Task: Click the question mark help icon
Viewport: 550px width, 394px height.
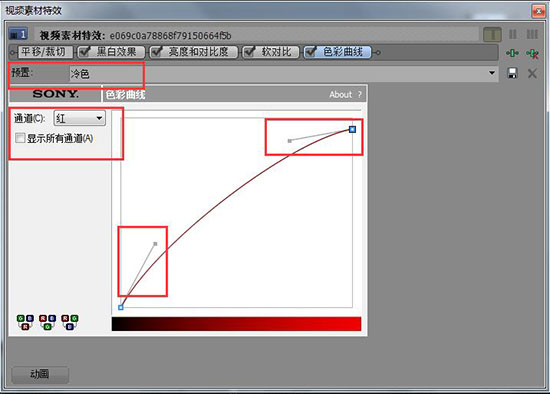Action: click(360, 94)
